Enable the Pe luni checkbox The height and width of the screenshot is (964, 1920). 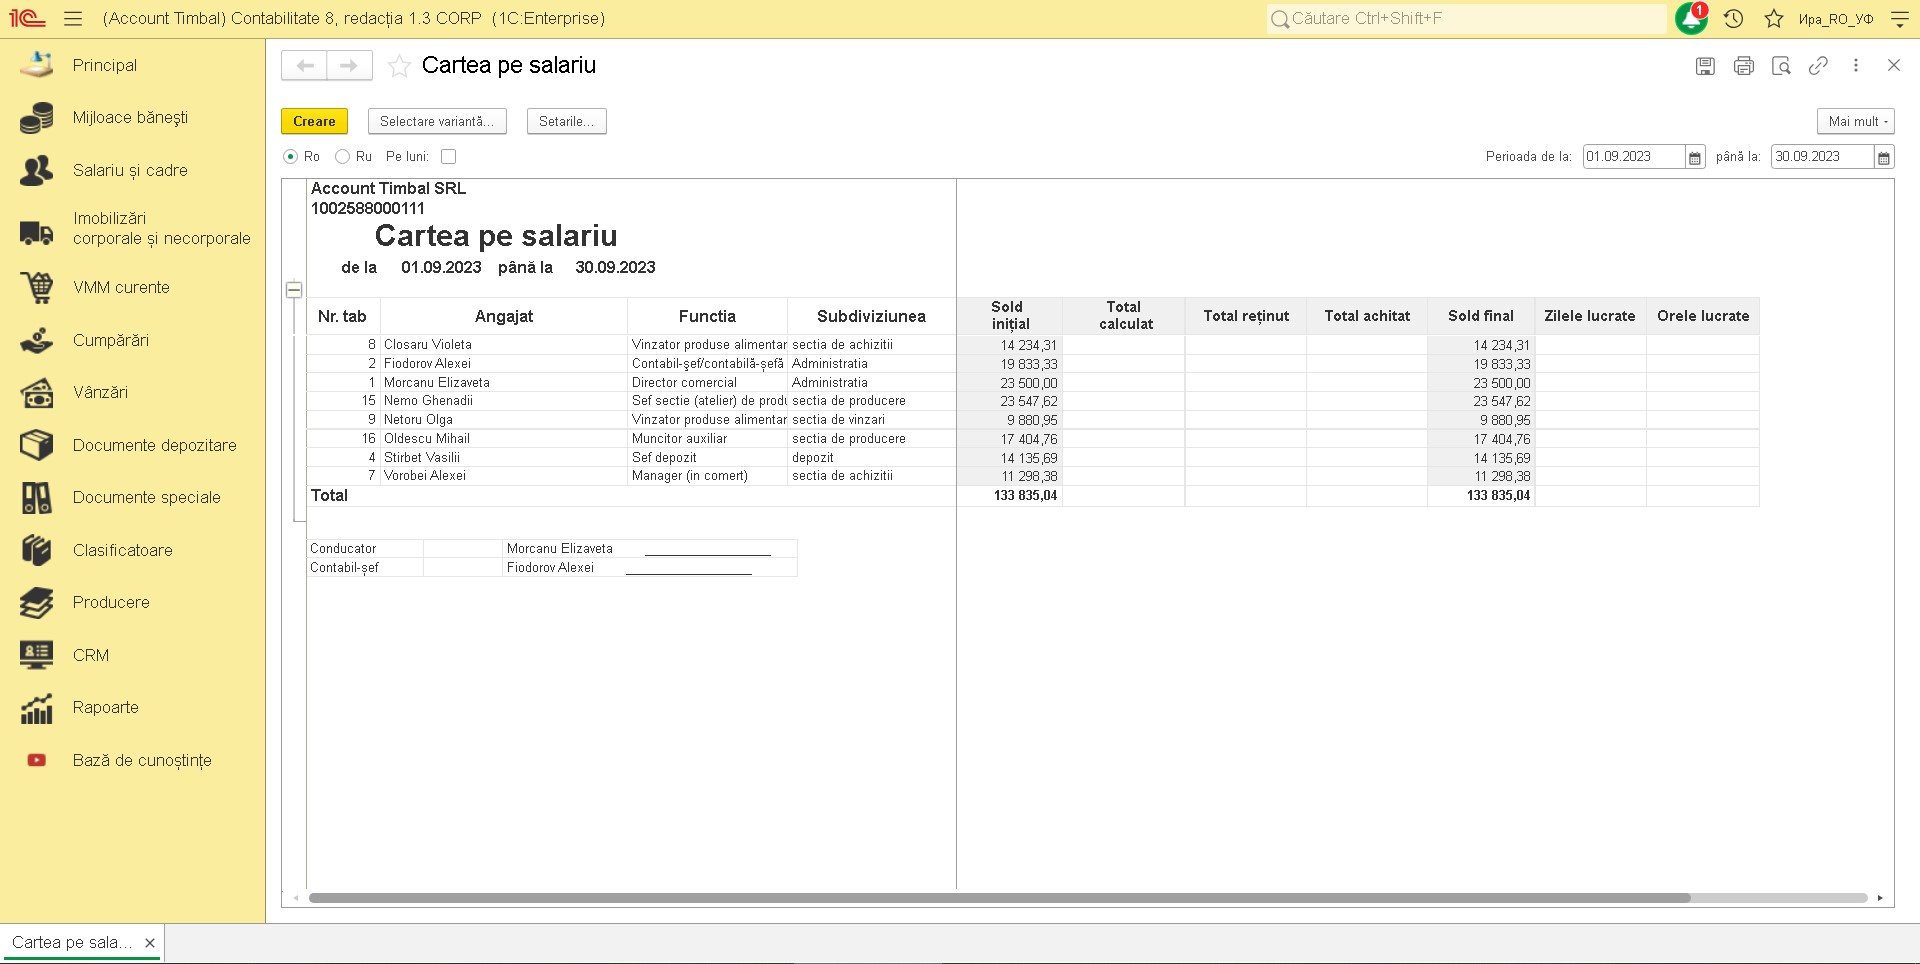tap(449, 157)
